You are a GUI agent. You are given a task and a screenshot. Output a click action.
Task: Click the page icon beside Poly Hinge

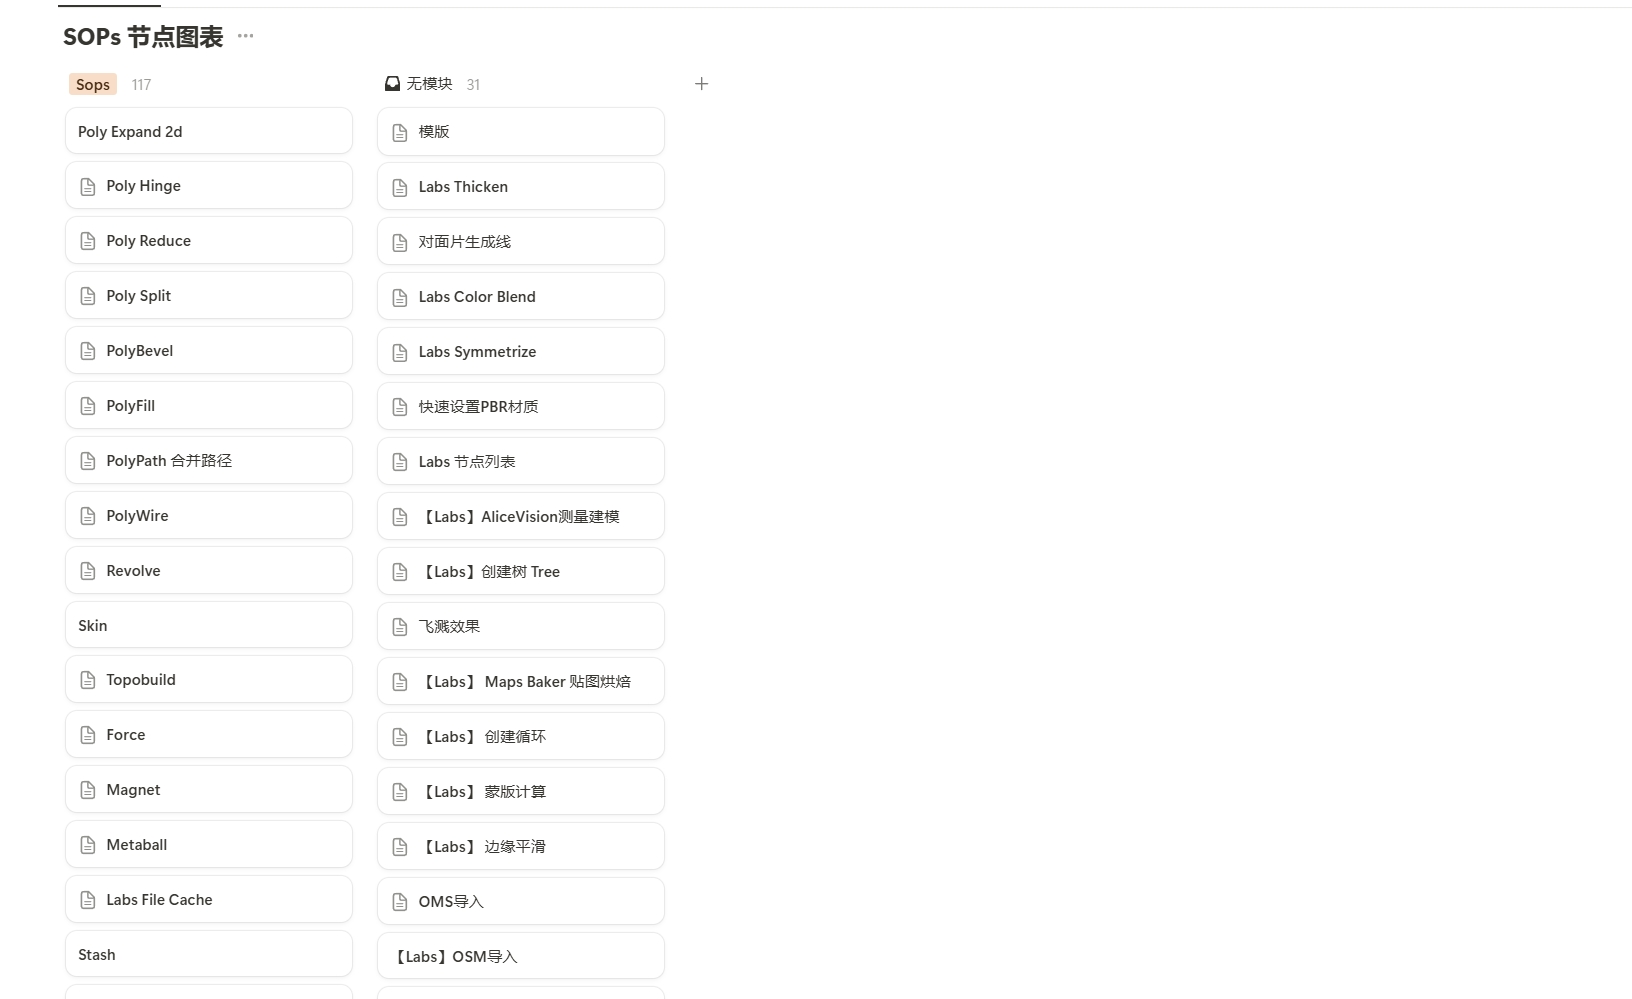[88, 186]
